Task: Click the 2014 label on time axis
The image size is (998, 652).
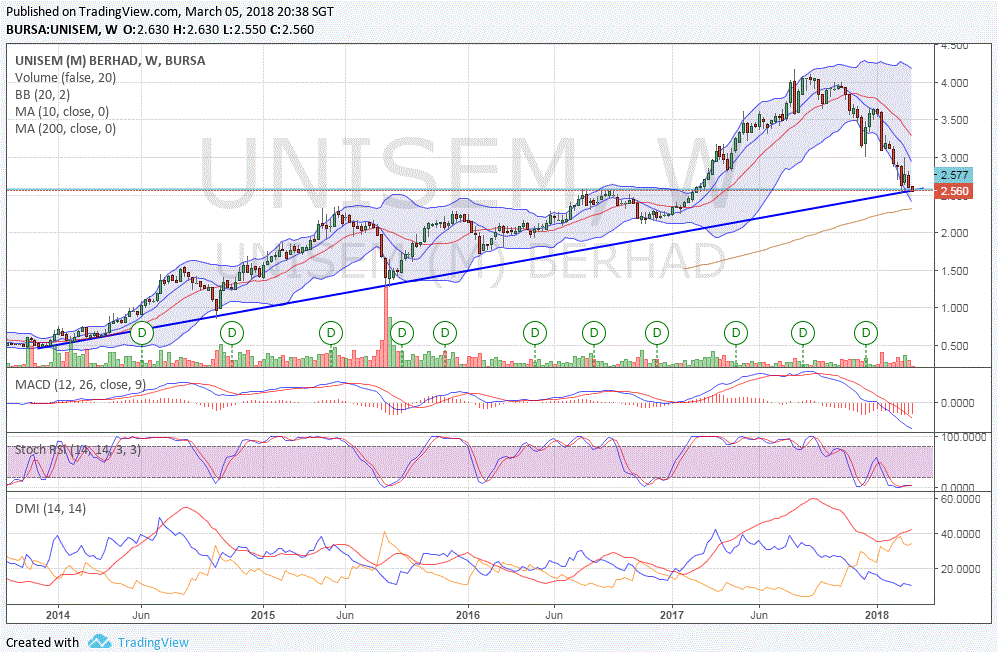Action: [x=58, y=615]
